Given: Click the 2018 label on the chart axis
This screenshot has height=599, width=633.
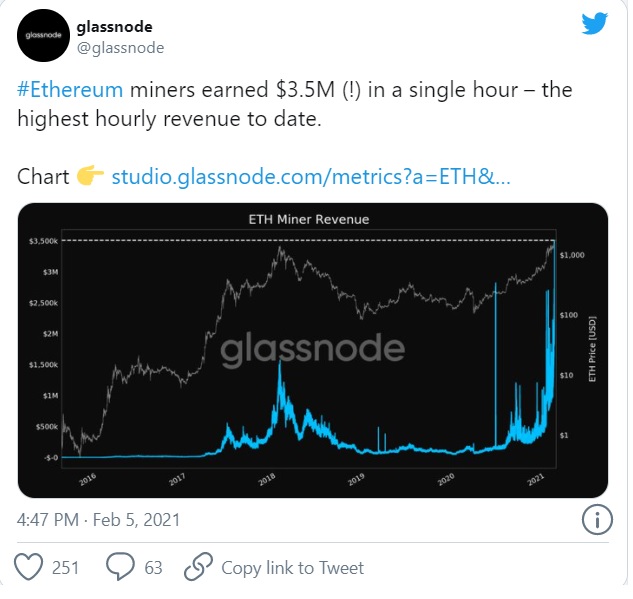Looking at the screenshot, I should click(x=267, y=480).
